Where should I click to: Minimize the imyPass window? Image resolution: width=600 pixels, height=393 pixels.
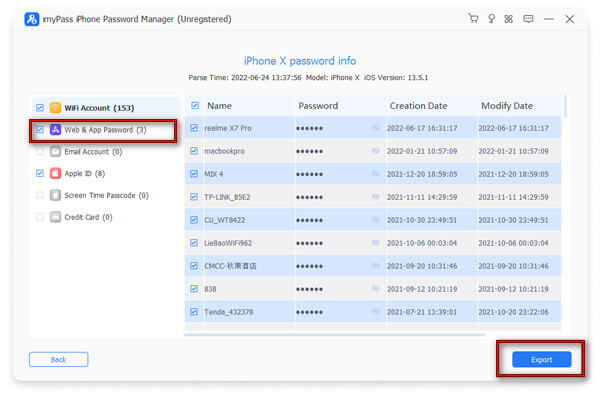pyautogui.click(x=549, y=19)
